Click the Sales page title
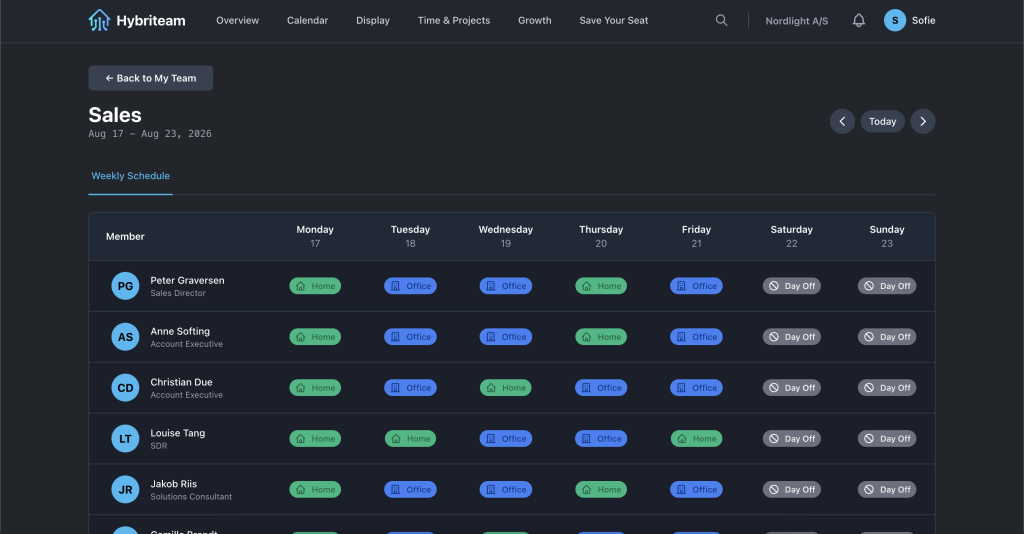The image size is (1024, 534). click(x=115, y=115)
